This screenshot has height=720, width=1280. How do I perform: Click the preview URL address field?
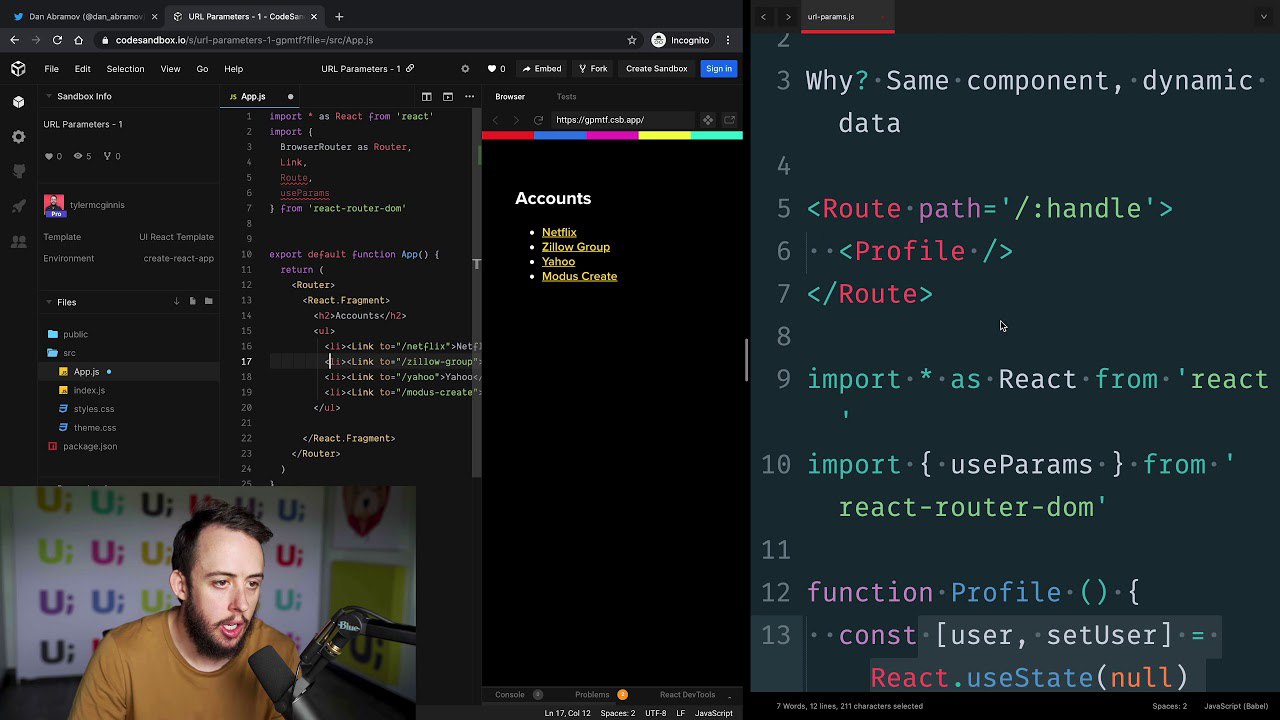(620, 120)
